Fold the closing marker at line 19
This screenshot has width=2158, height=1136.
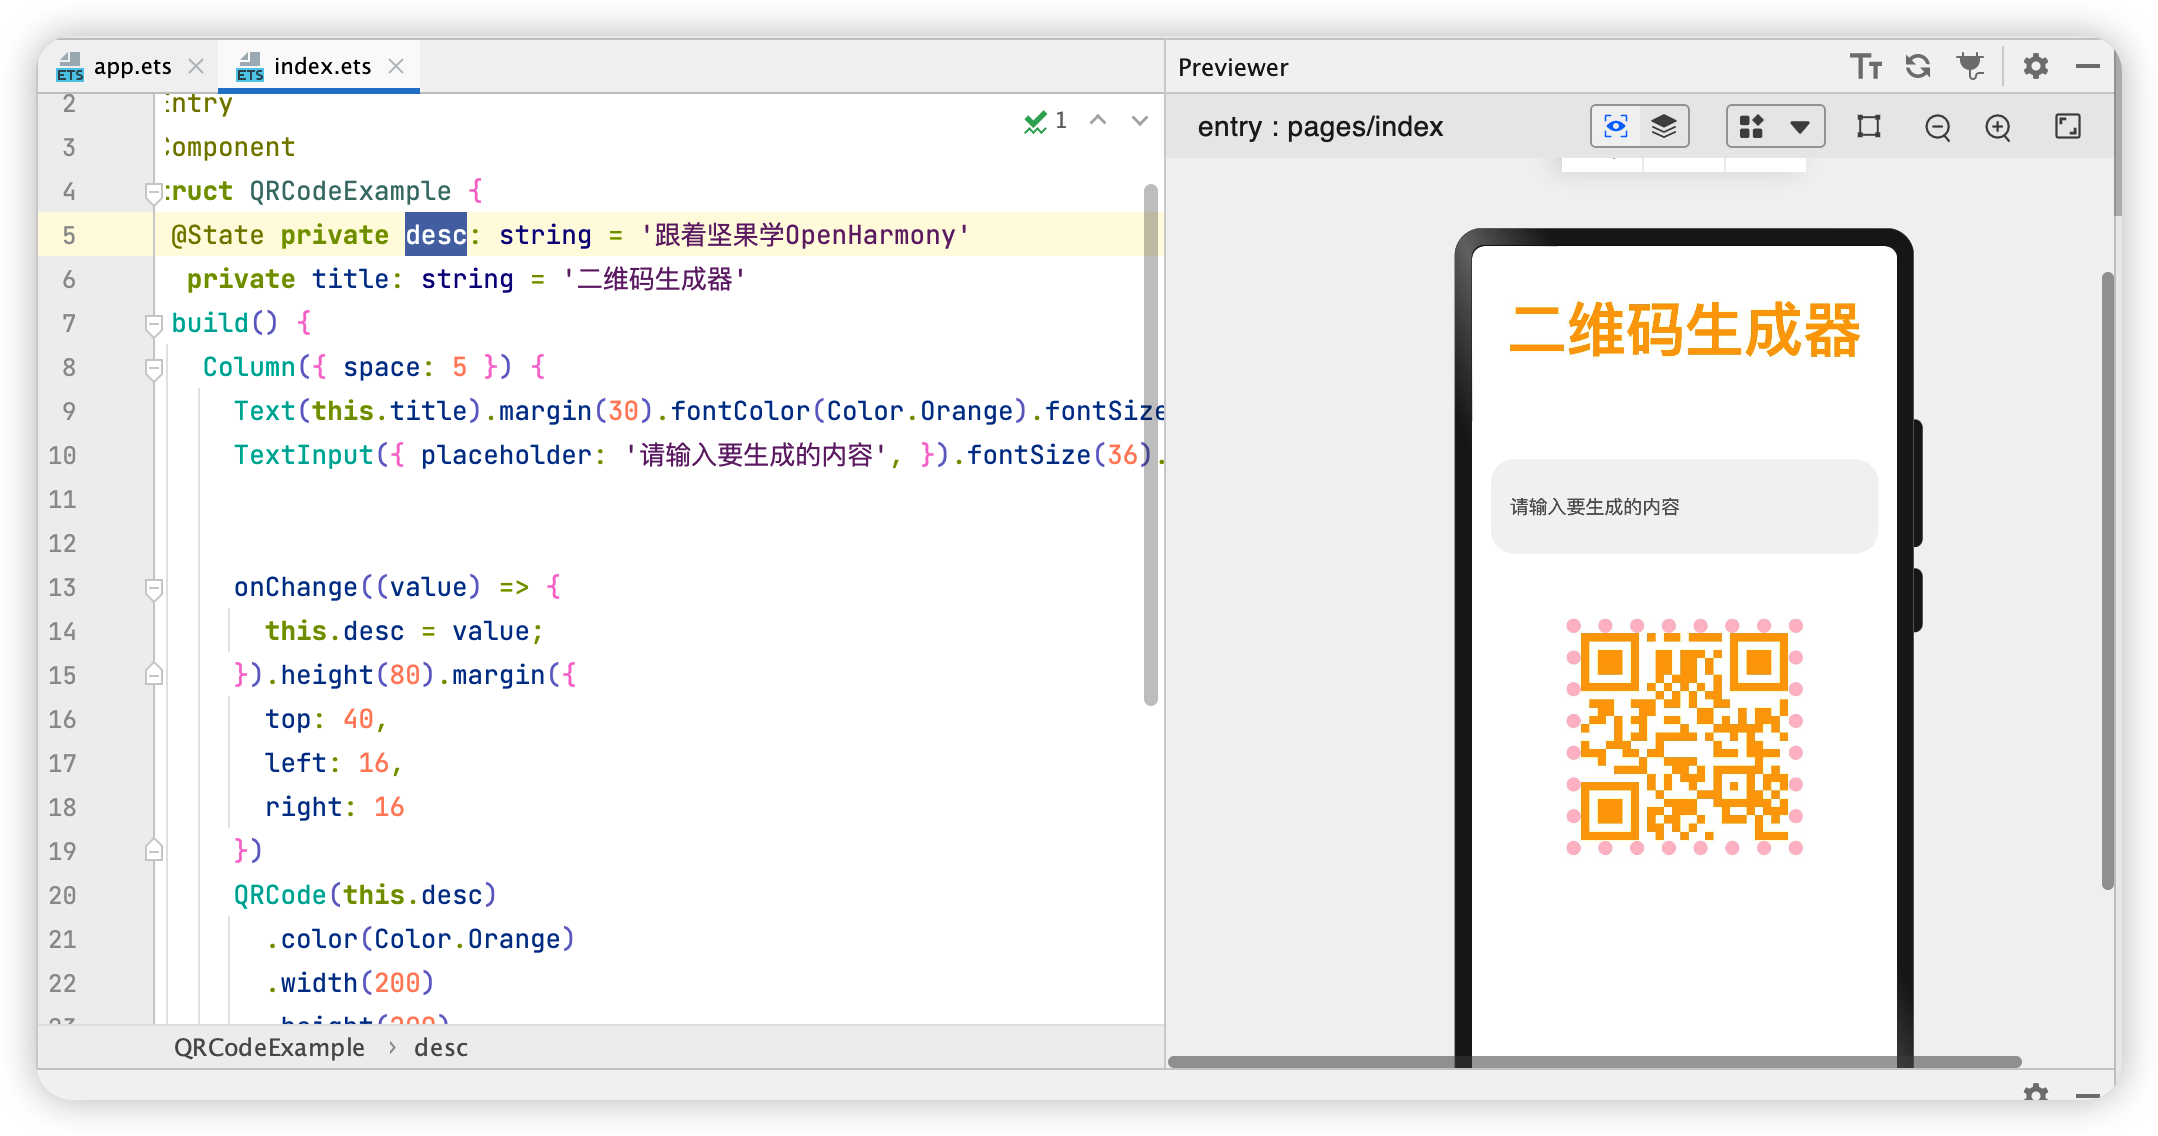[x=154, y=851]
